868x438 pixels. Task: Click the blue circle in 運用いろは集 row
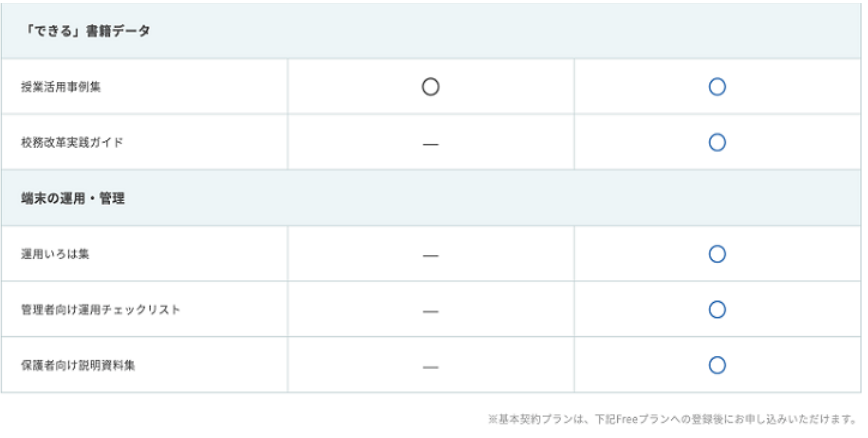click(x=716, y=254)
